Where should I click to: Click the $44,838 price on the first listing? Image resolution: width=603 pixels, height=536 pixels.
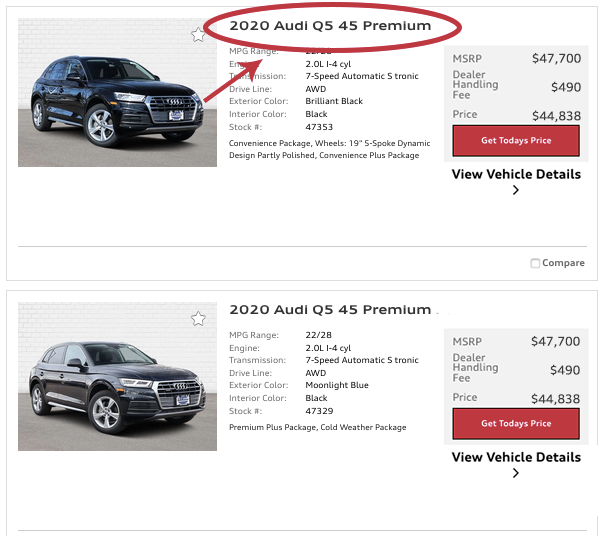pyautogui.click(x=555, y=115)
